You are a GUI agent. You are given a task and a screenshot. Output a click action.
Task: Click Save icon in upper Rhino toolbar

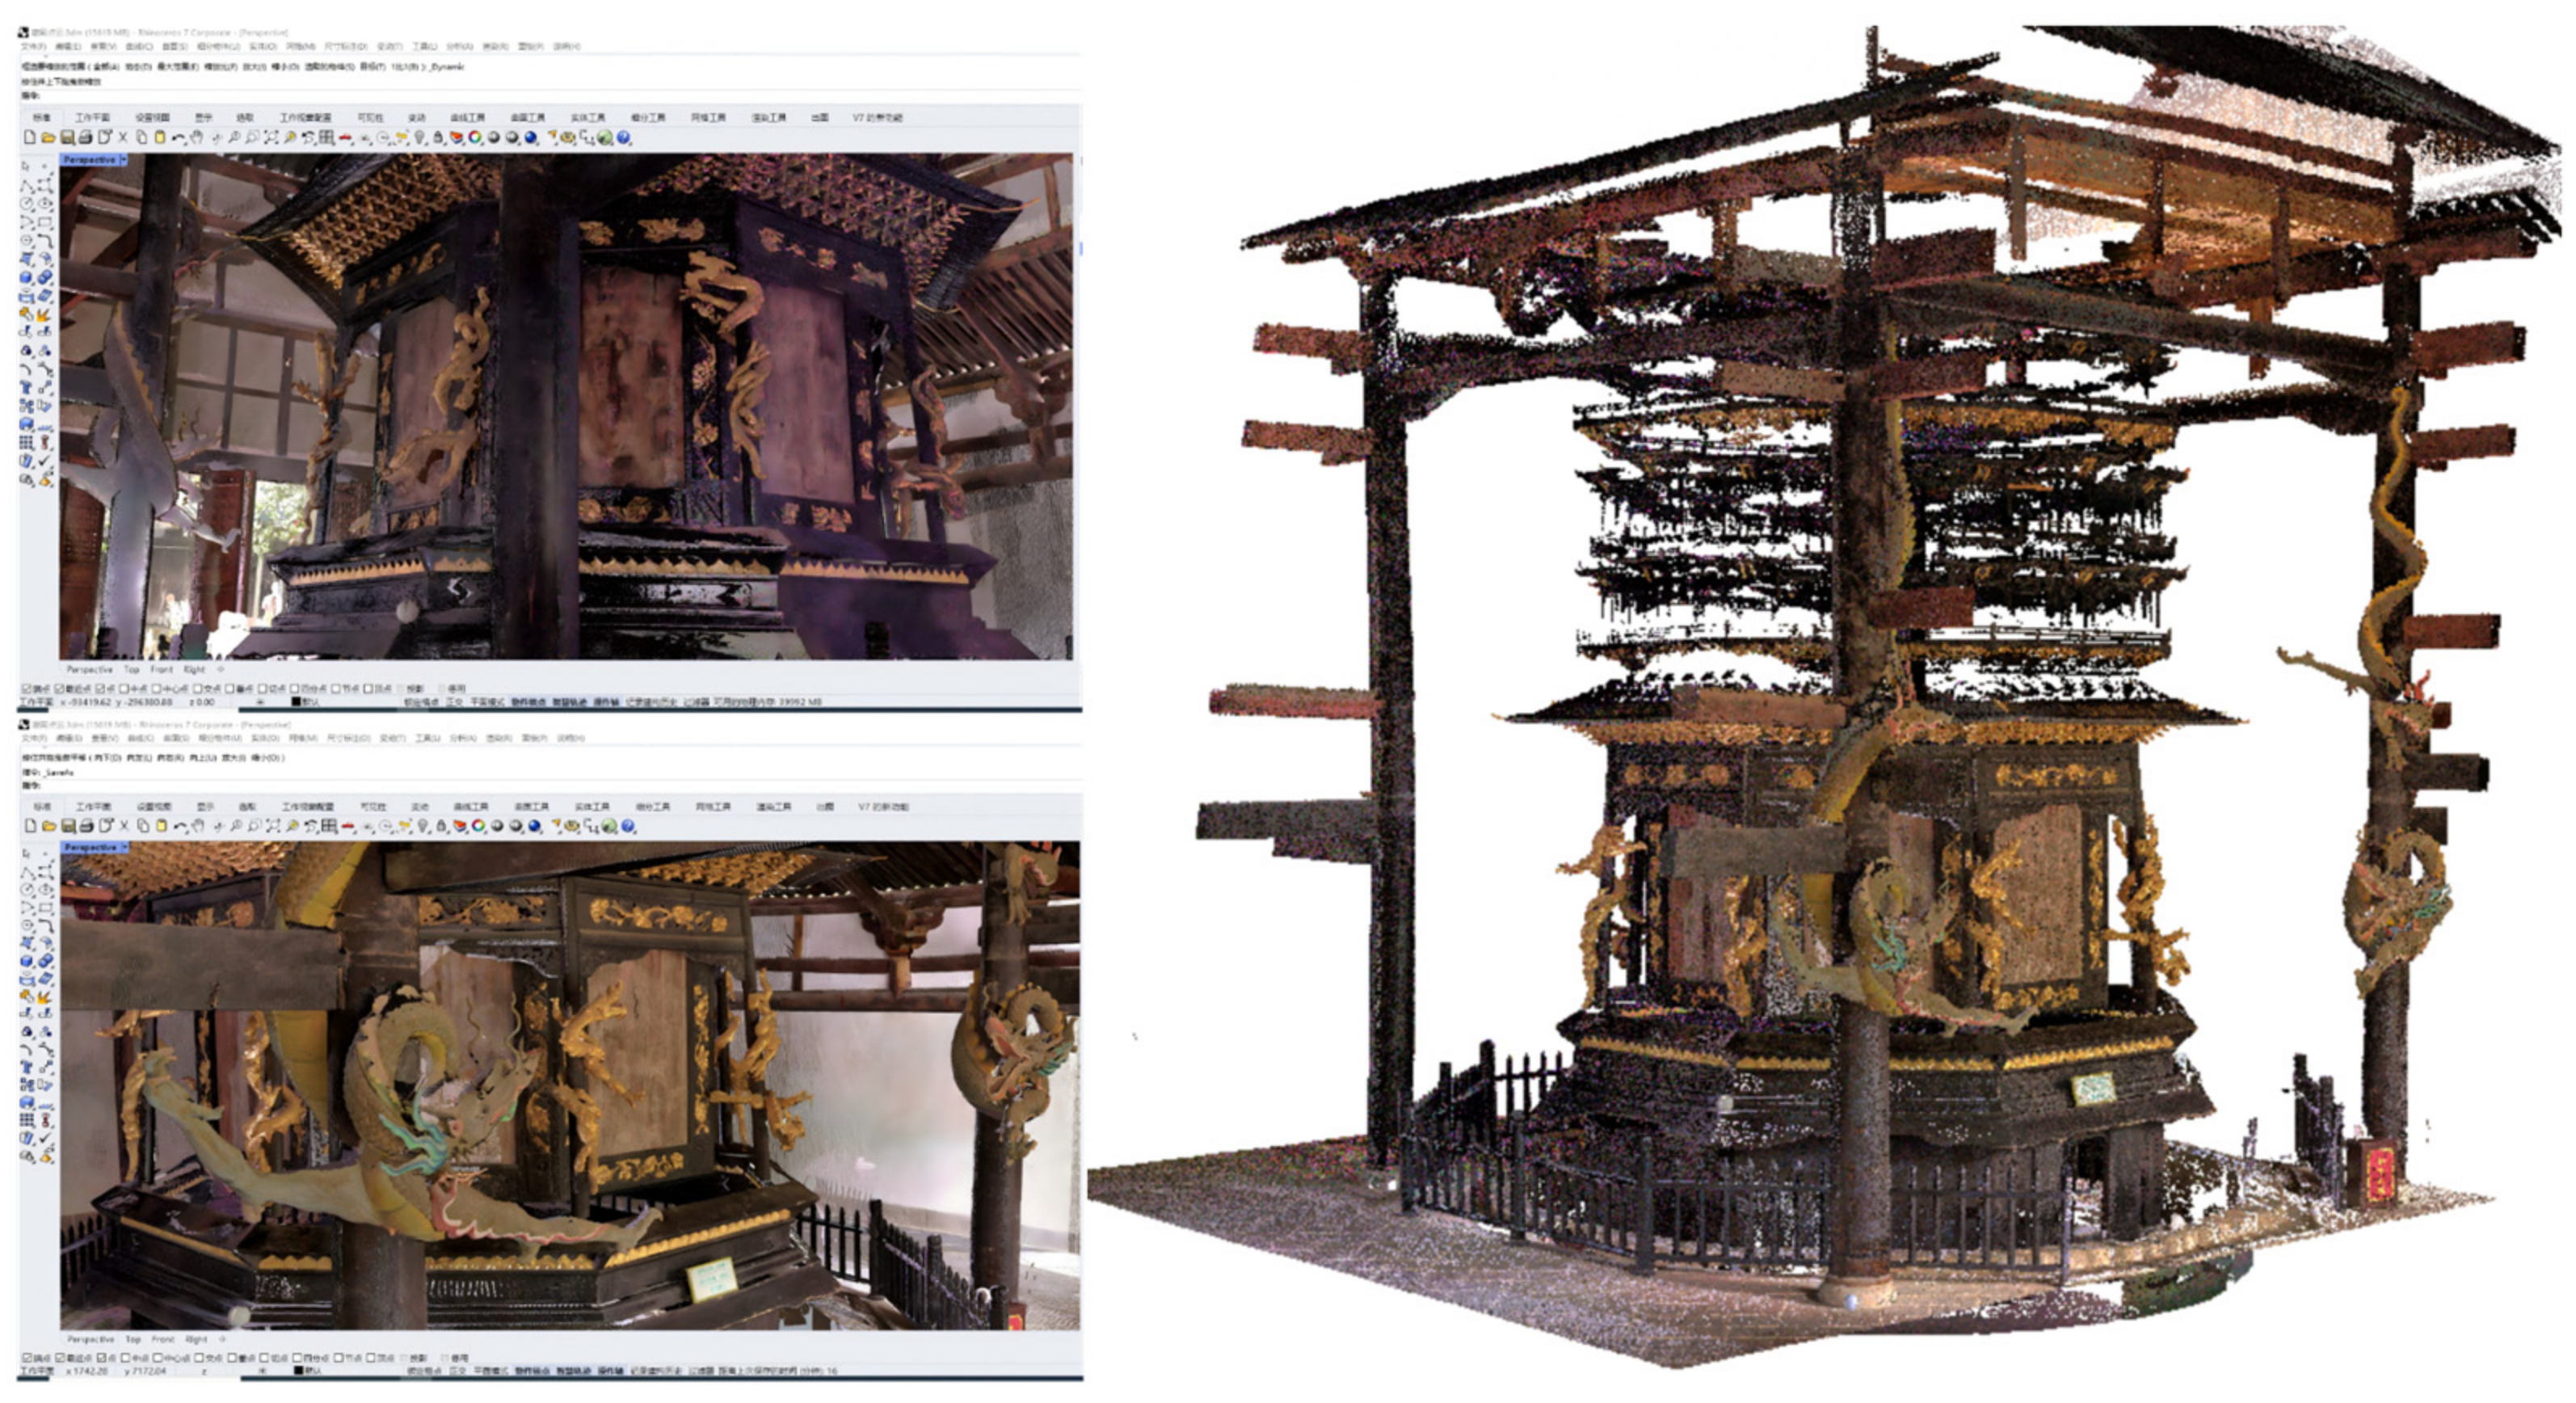[67, 137]
